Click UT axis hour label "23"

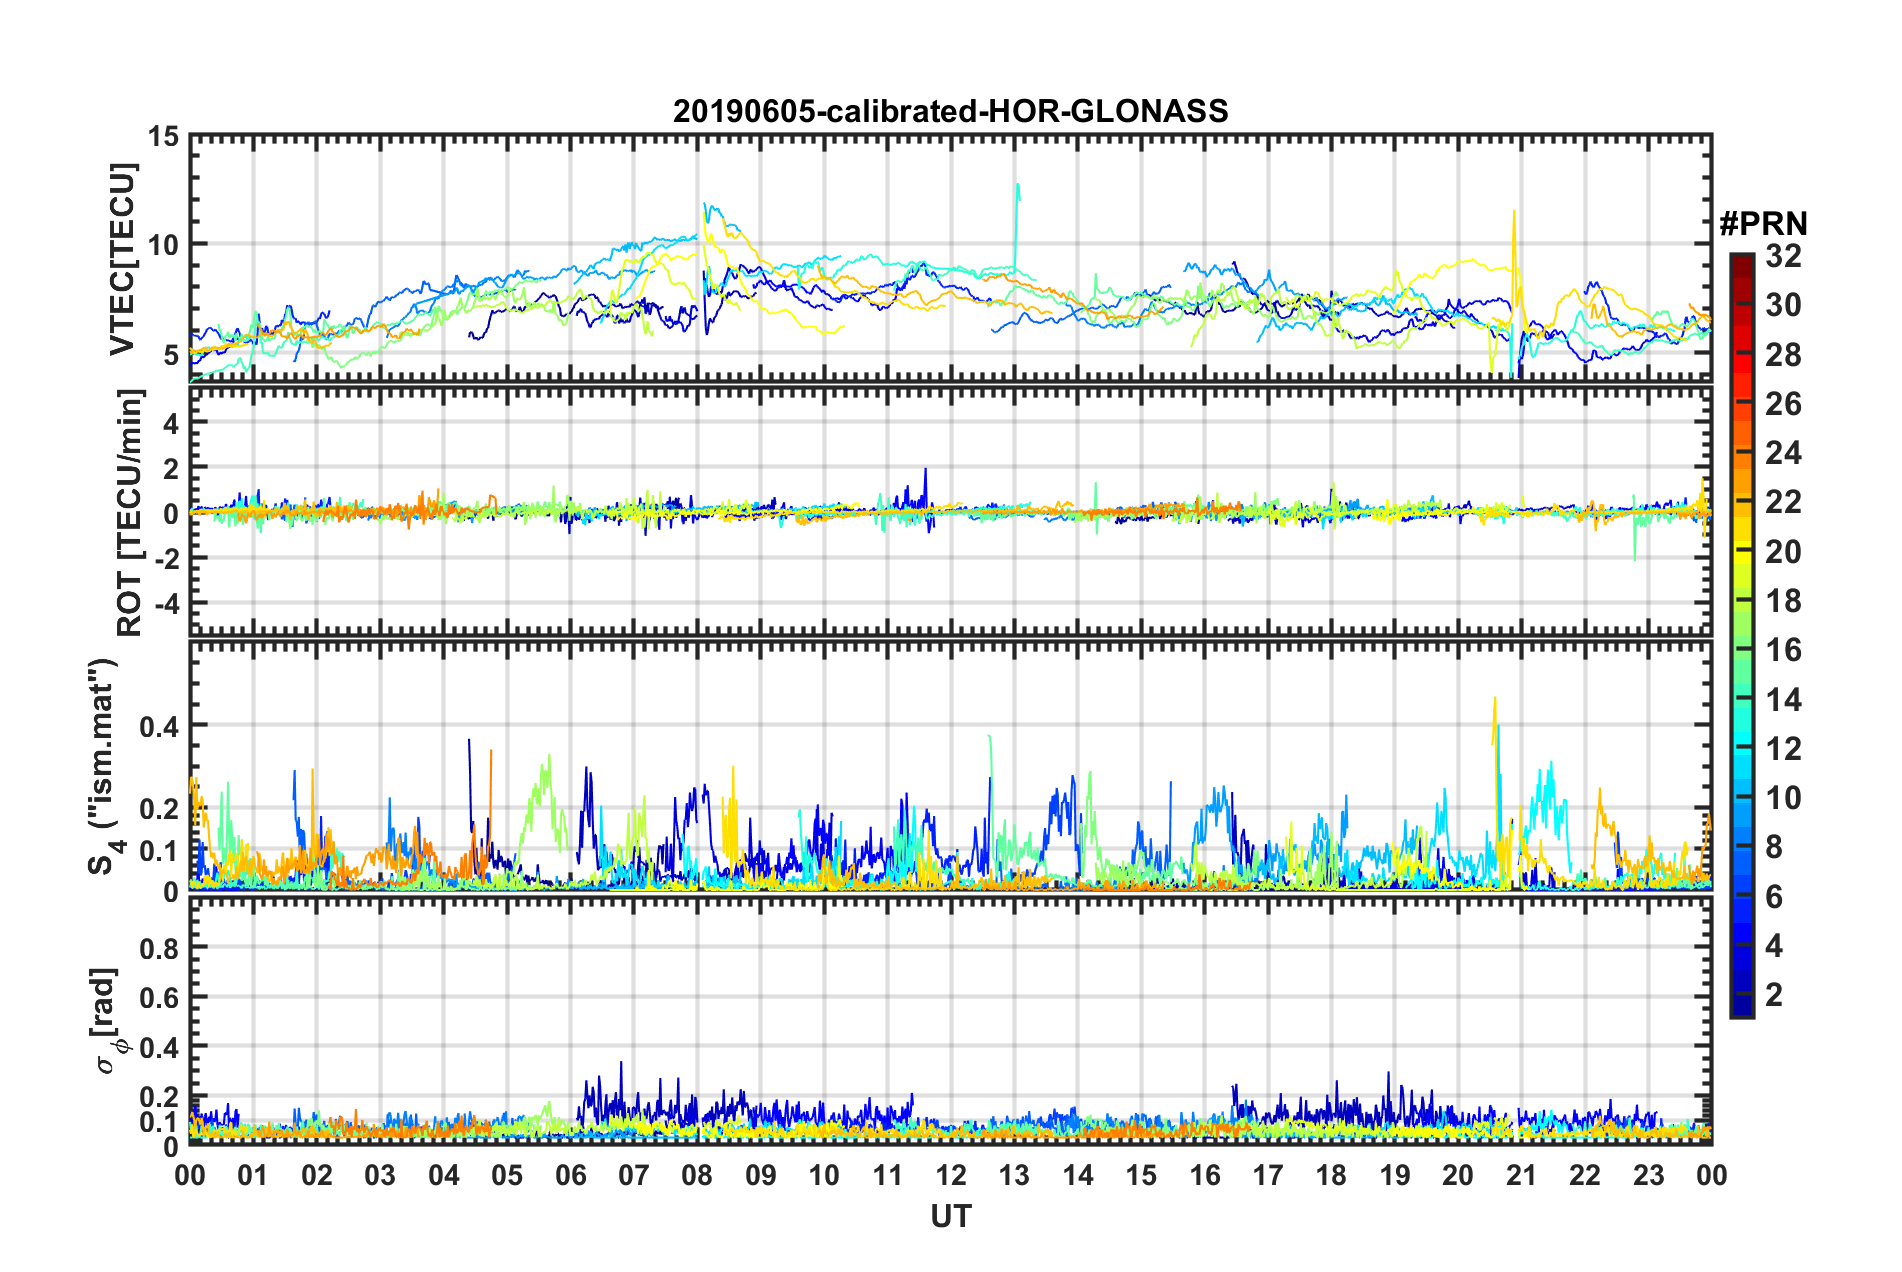pos(1648,1176)
